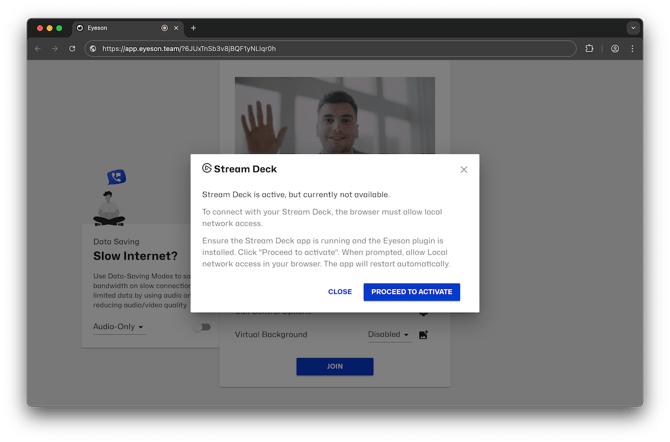Viewport: 670px width, 442px height.
Task: Dismiss Stream Deck dialog with X icon
Action: (x=464, y=170)
